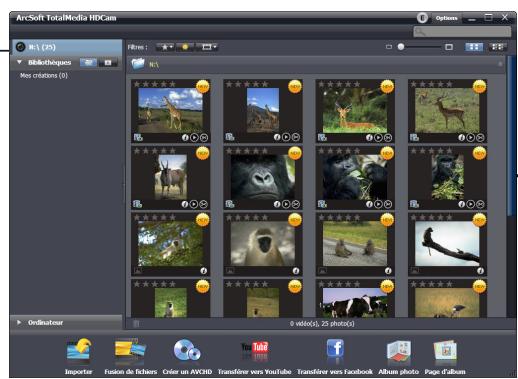Click info icon on first giraffe photo
Screen dimensions: 518x379
[185, 137]
